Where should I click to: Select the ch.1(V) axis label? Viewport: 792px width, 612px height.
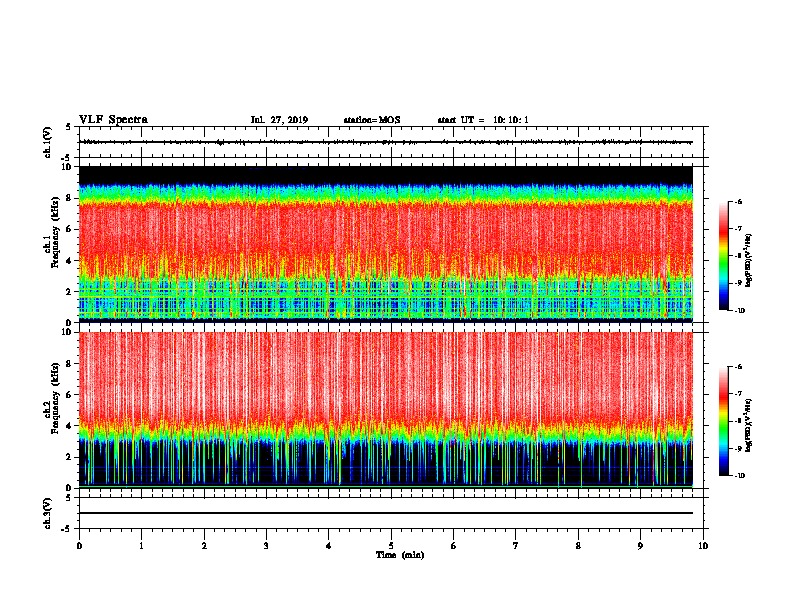(48, 142)
